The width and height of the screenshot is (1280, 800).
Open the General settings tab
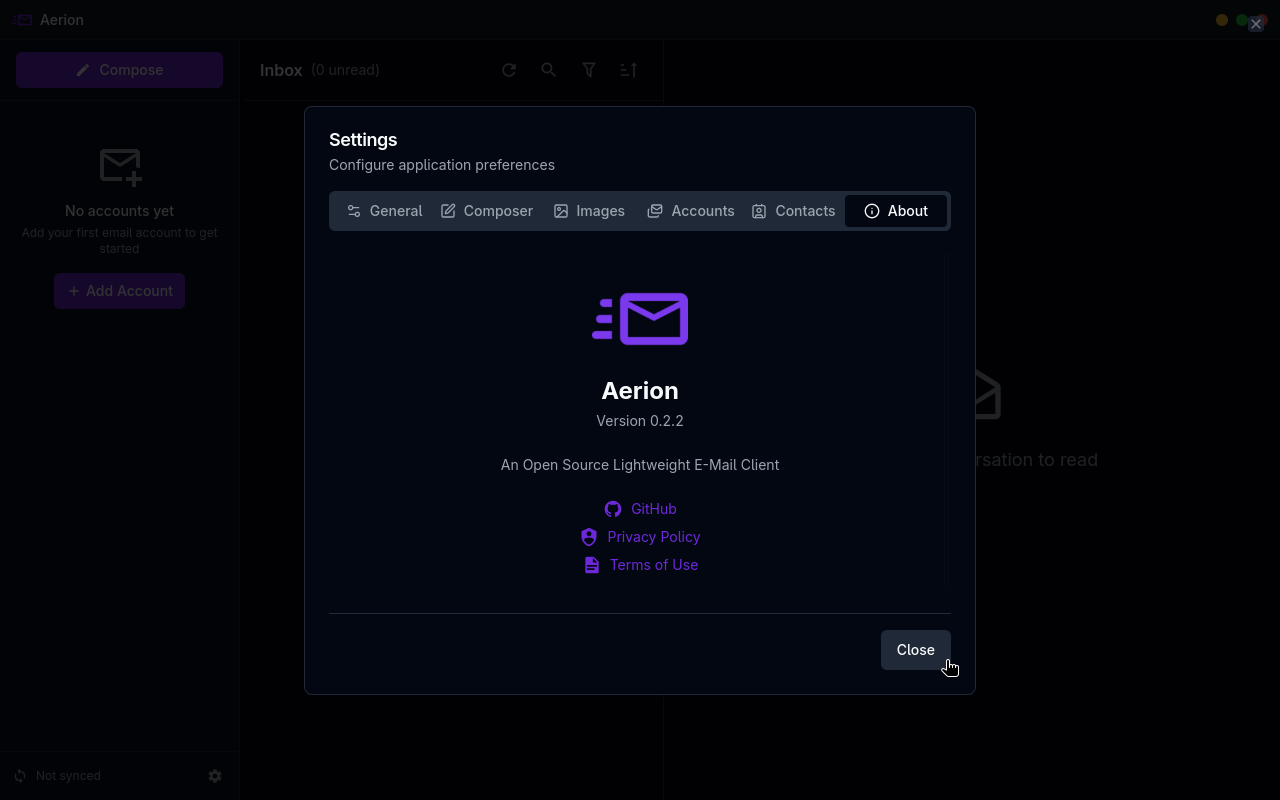385,211
